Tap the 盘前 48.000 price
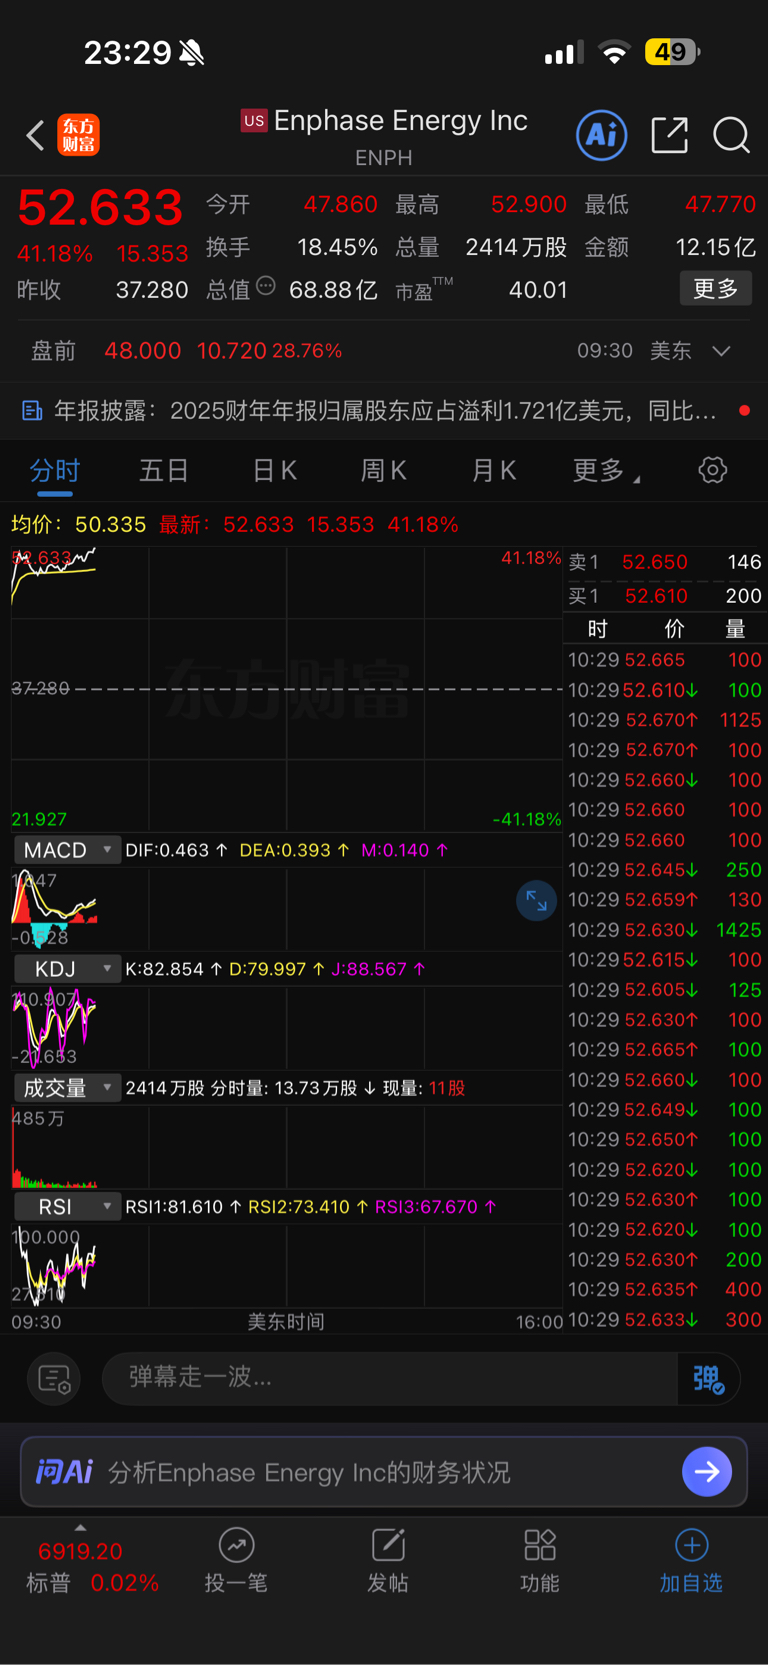Image resolution: width=768 pixels, height=1665 pixels. [x=143, y=351]
